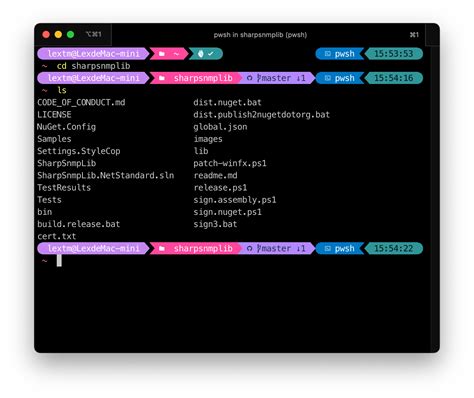Click the global.json file name
The image size is (474, 398).
coord(220,127)
